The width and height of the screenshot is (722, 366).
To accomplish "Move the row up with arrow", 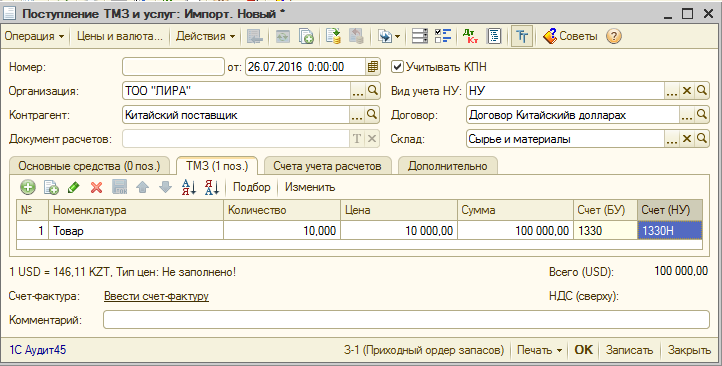I will tap(143, 187).
